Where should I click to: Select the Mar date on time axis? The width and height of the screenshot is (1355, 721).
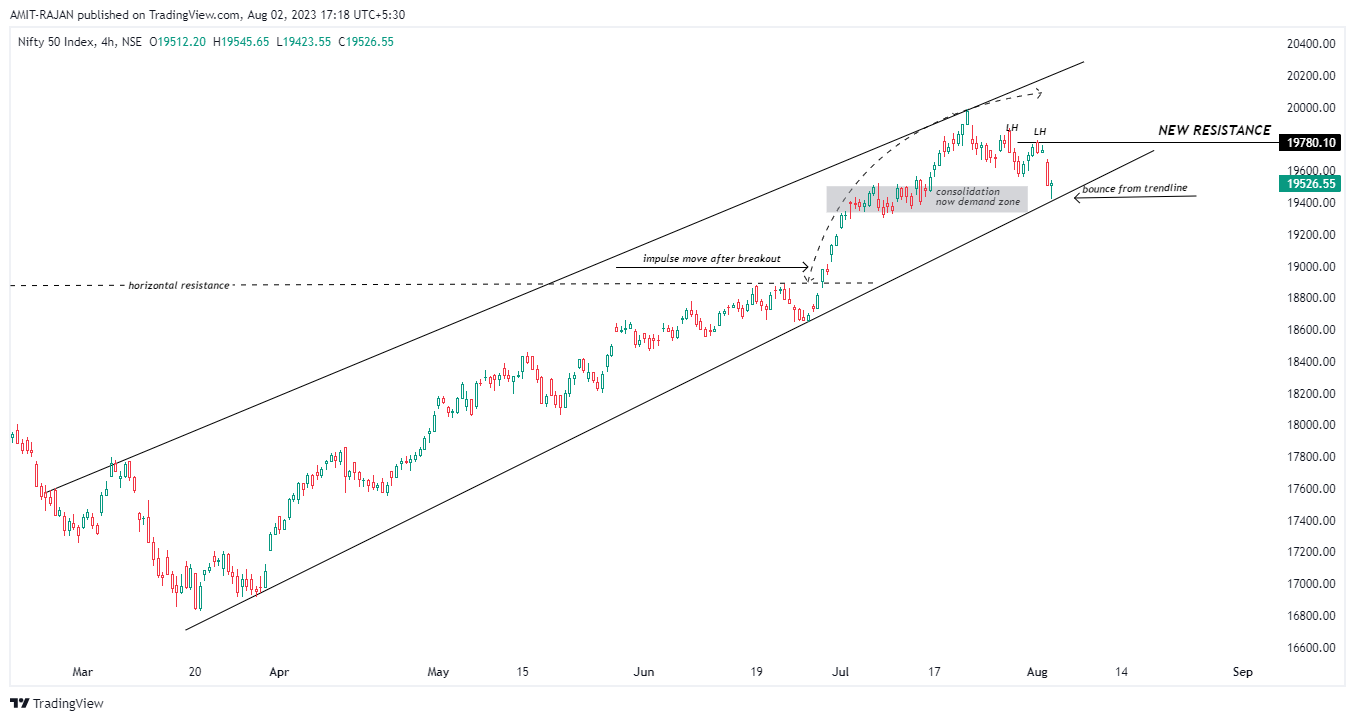pos(83,673)
